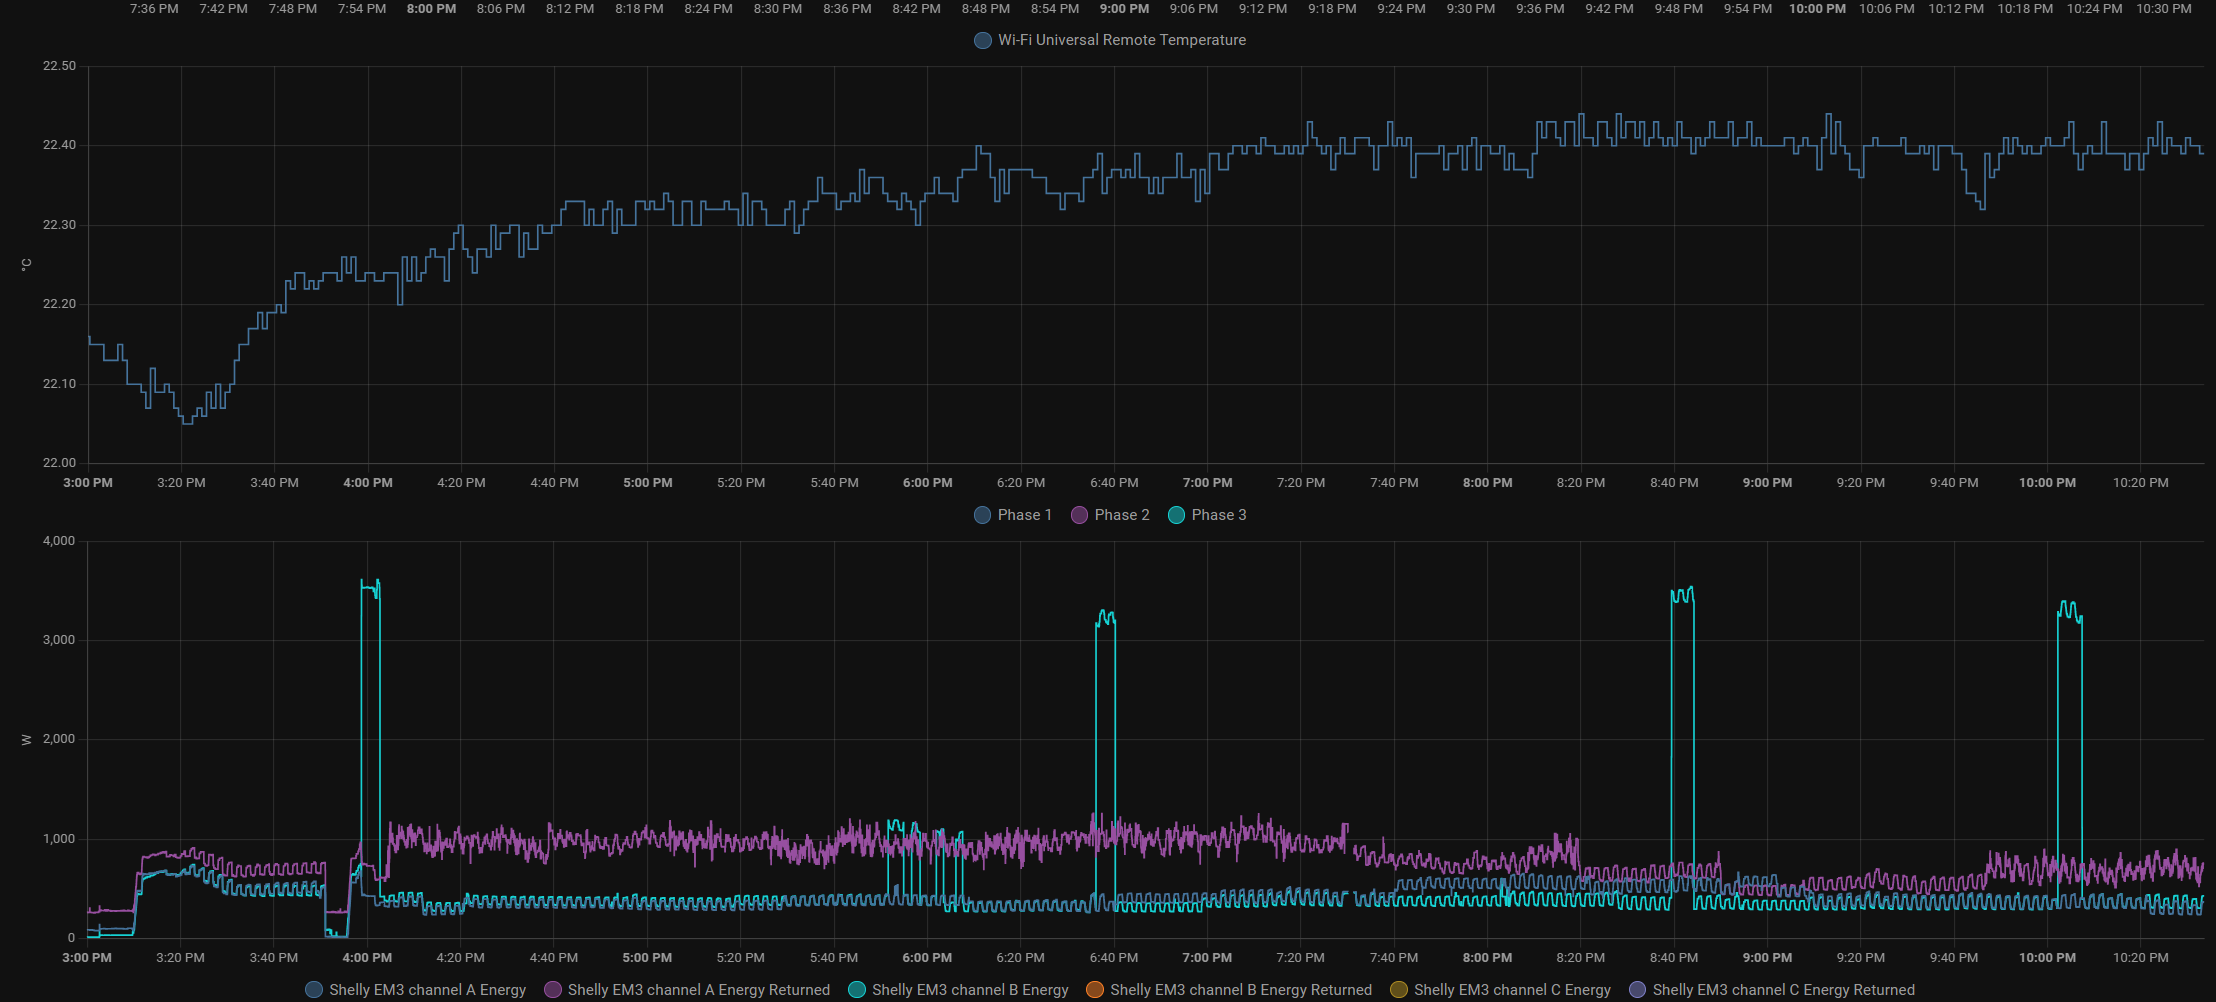The height and width of the screenshot is (1002, 2216).
Task: Click the 22.50 temperature axis label
Action: [x=59, y=66]
